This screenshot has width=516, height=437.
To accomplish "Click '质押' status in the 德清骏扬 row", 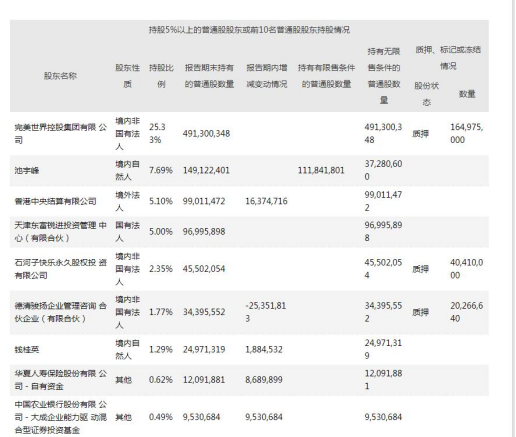I will click(x=420, y=312).
